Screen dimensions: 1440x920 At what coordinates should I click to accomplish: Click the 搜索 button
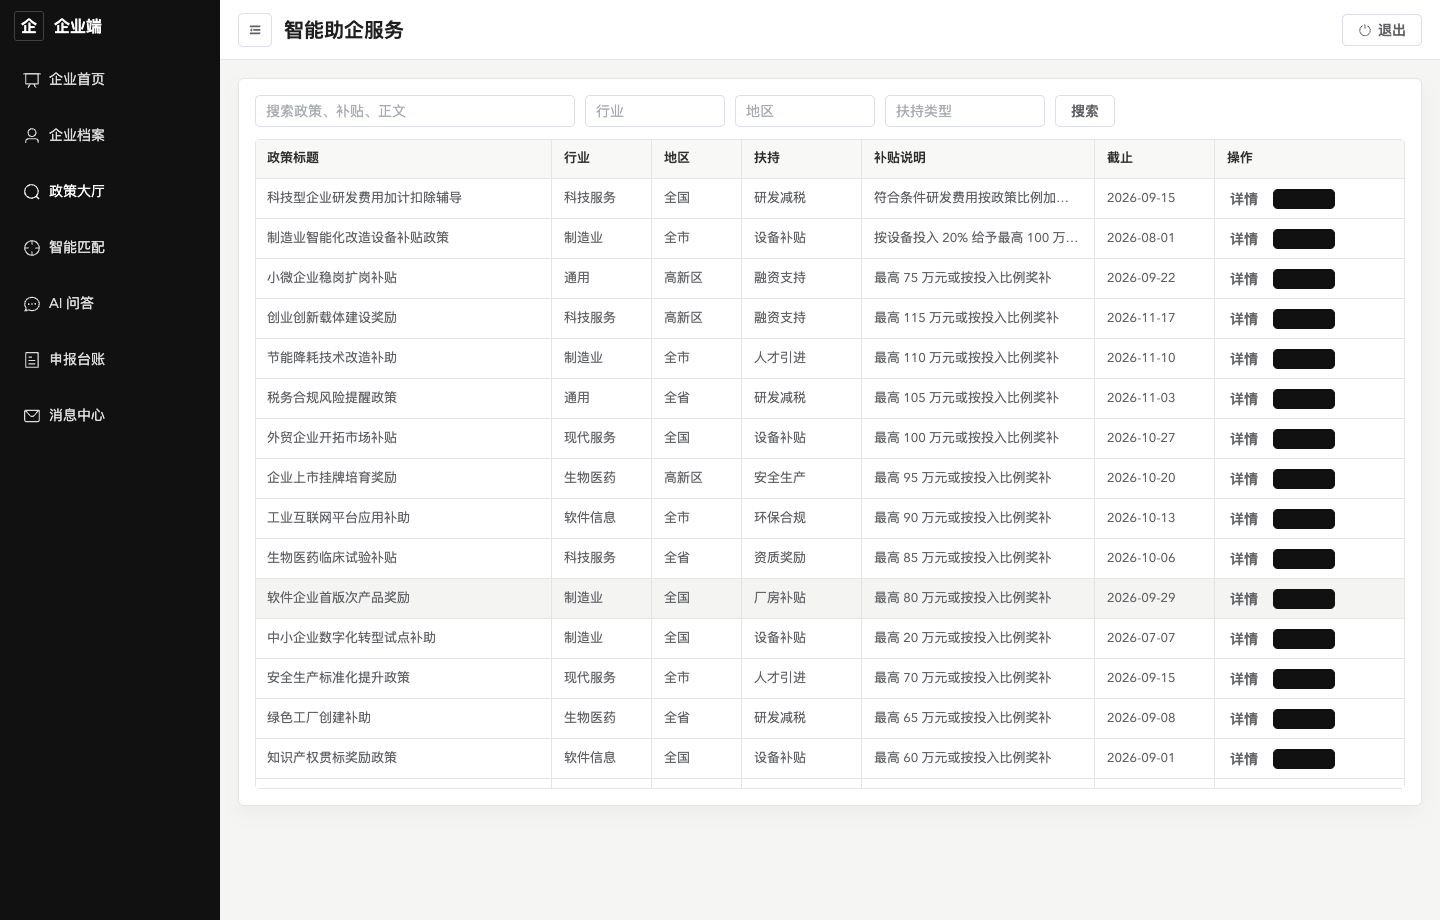(1085, 111)
